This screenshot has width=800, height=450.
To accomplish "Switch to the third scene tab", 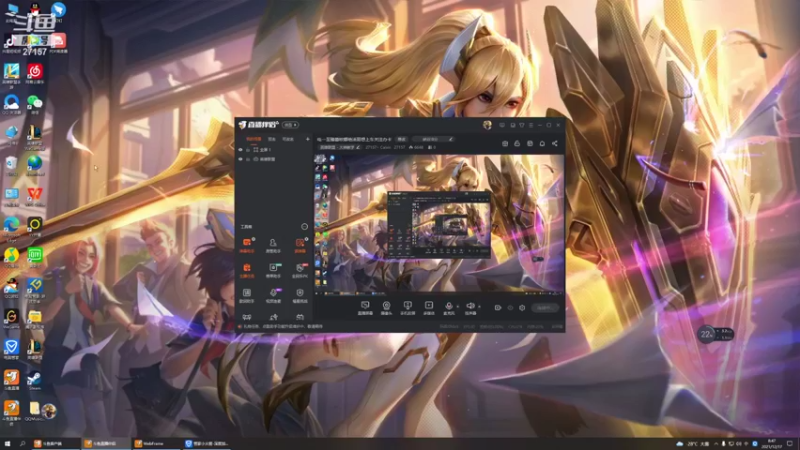I will click(288, 139).
